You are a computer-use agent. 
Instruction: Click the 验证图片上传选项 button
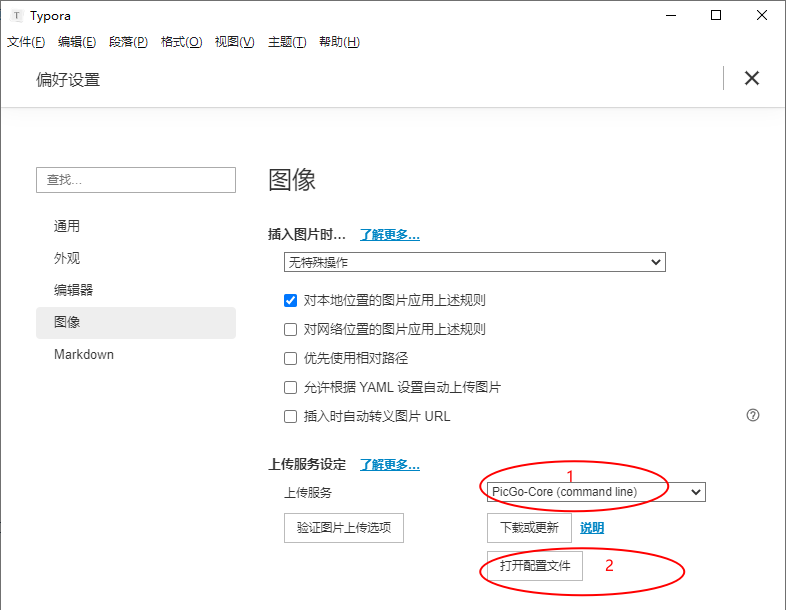click(344, 528)
